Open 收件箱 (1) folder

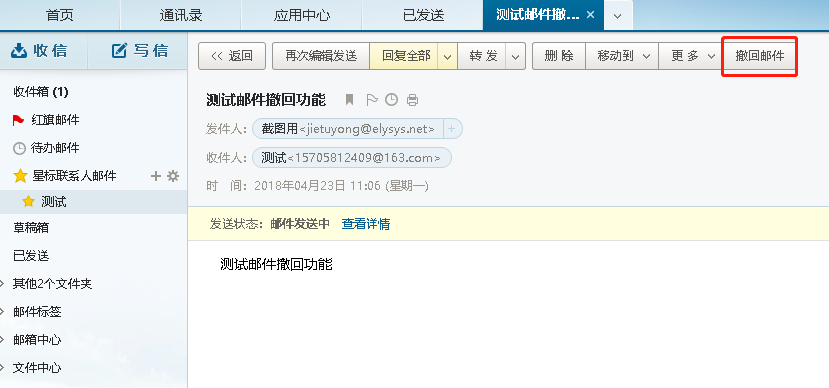pyautogui.click(x=41, y=93)
